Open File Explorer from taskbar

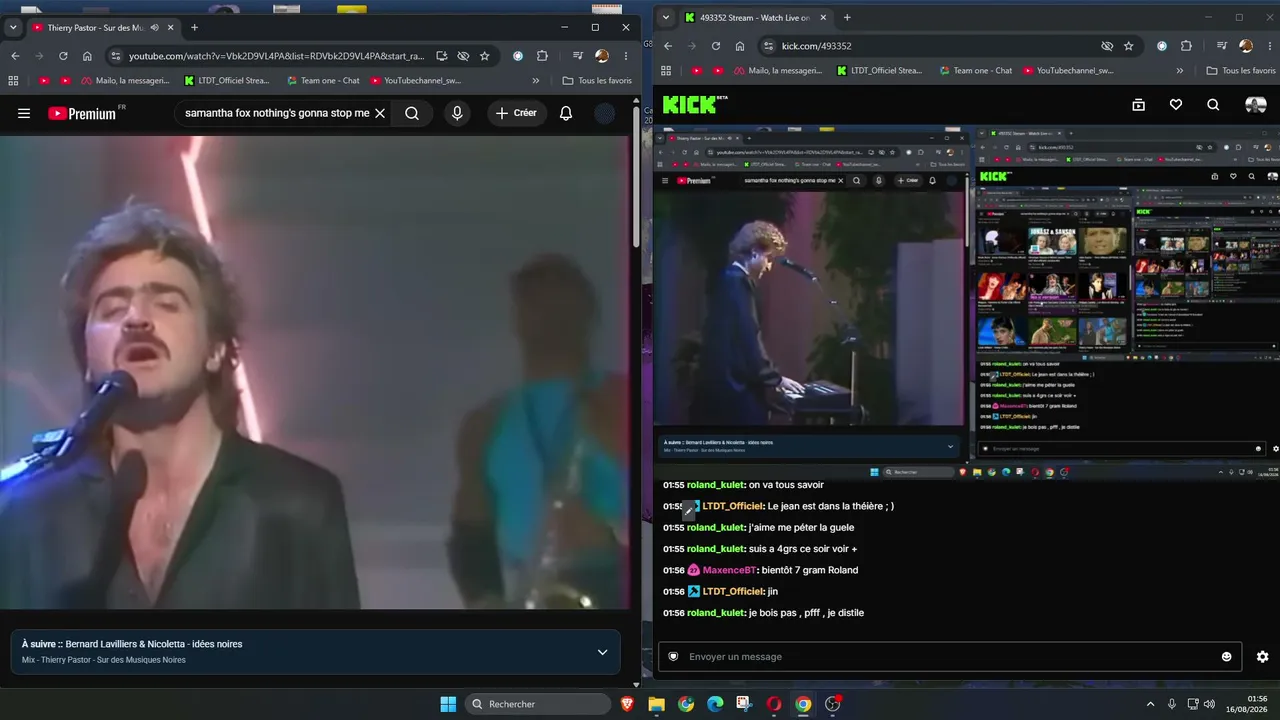pyautogui.click(x=657, y=704)
